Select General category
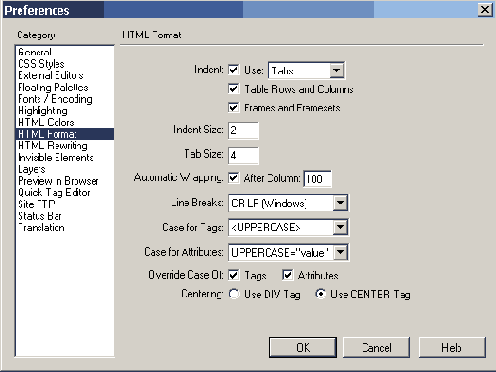 coord(65,52)
